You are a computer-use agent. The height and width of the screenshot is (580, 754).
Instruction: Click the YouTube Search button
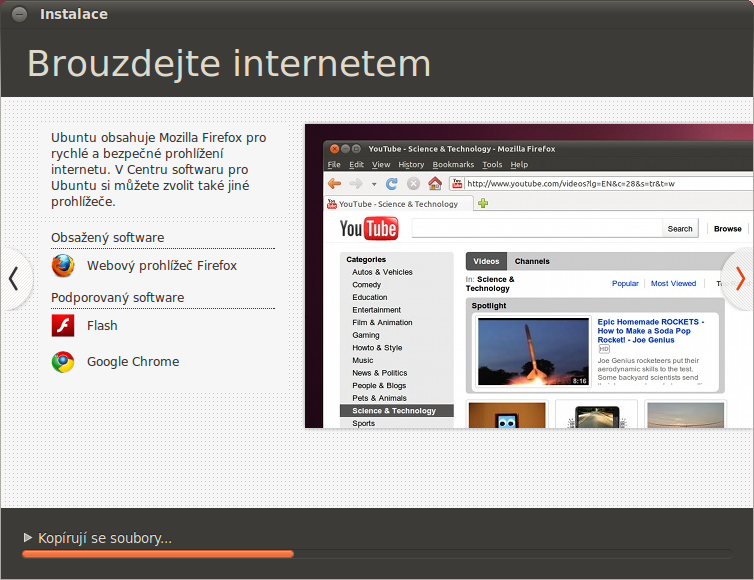[x=679, y=229]
